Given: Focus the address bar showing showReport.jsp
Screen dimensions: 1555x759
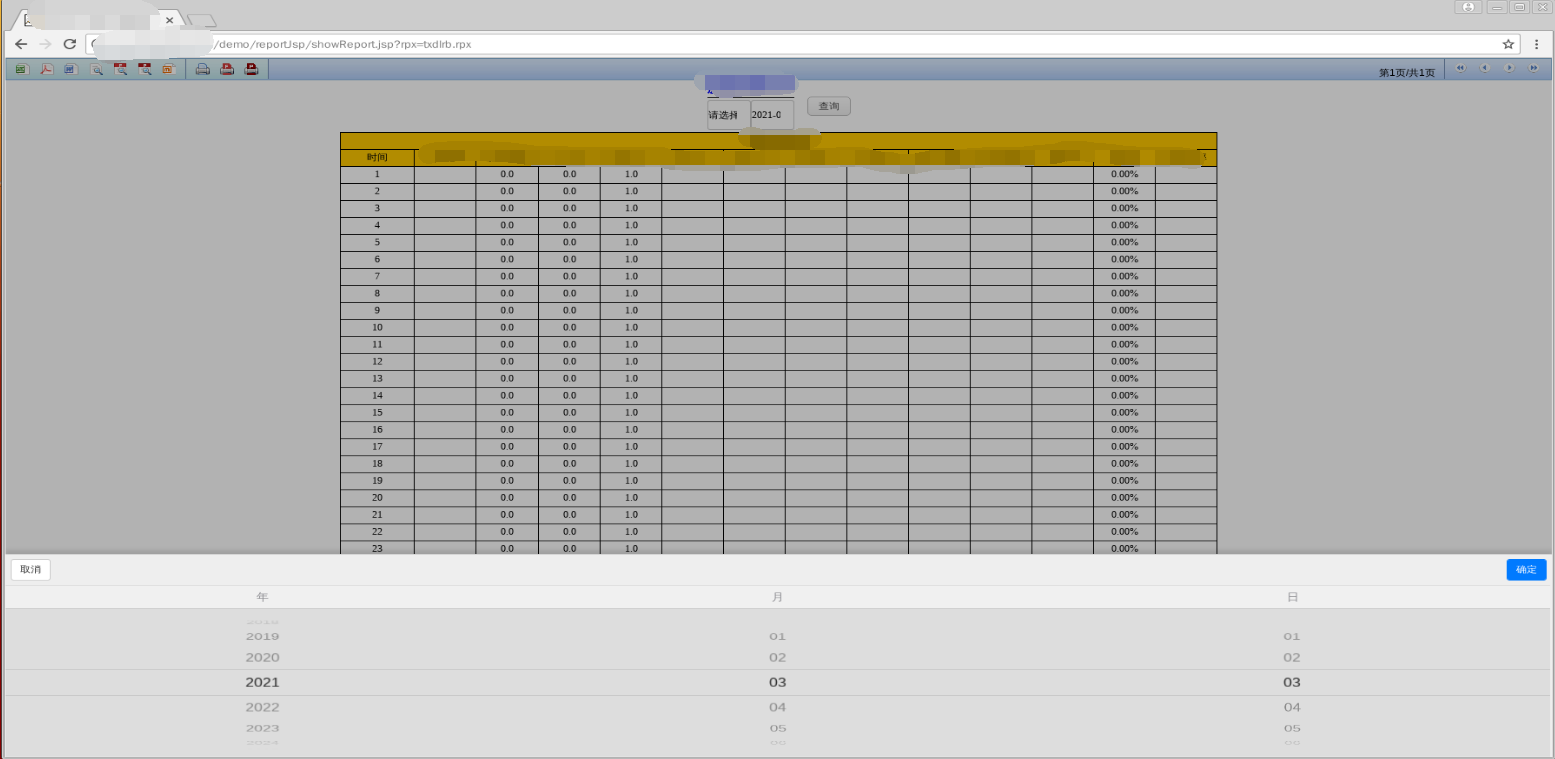Looking at the screenshot, I should (803, 44).
